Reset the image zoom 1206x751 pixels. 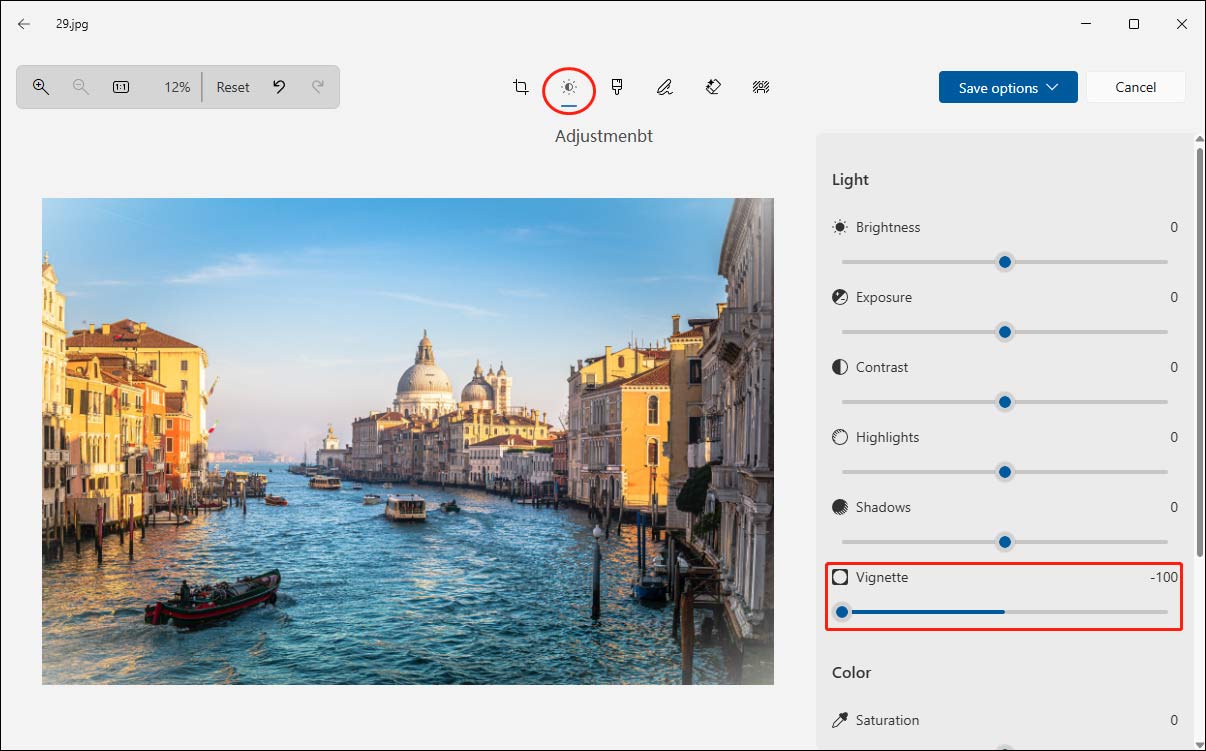[x=232, y=87]
